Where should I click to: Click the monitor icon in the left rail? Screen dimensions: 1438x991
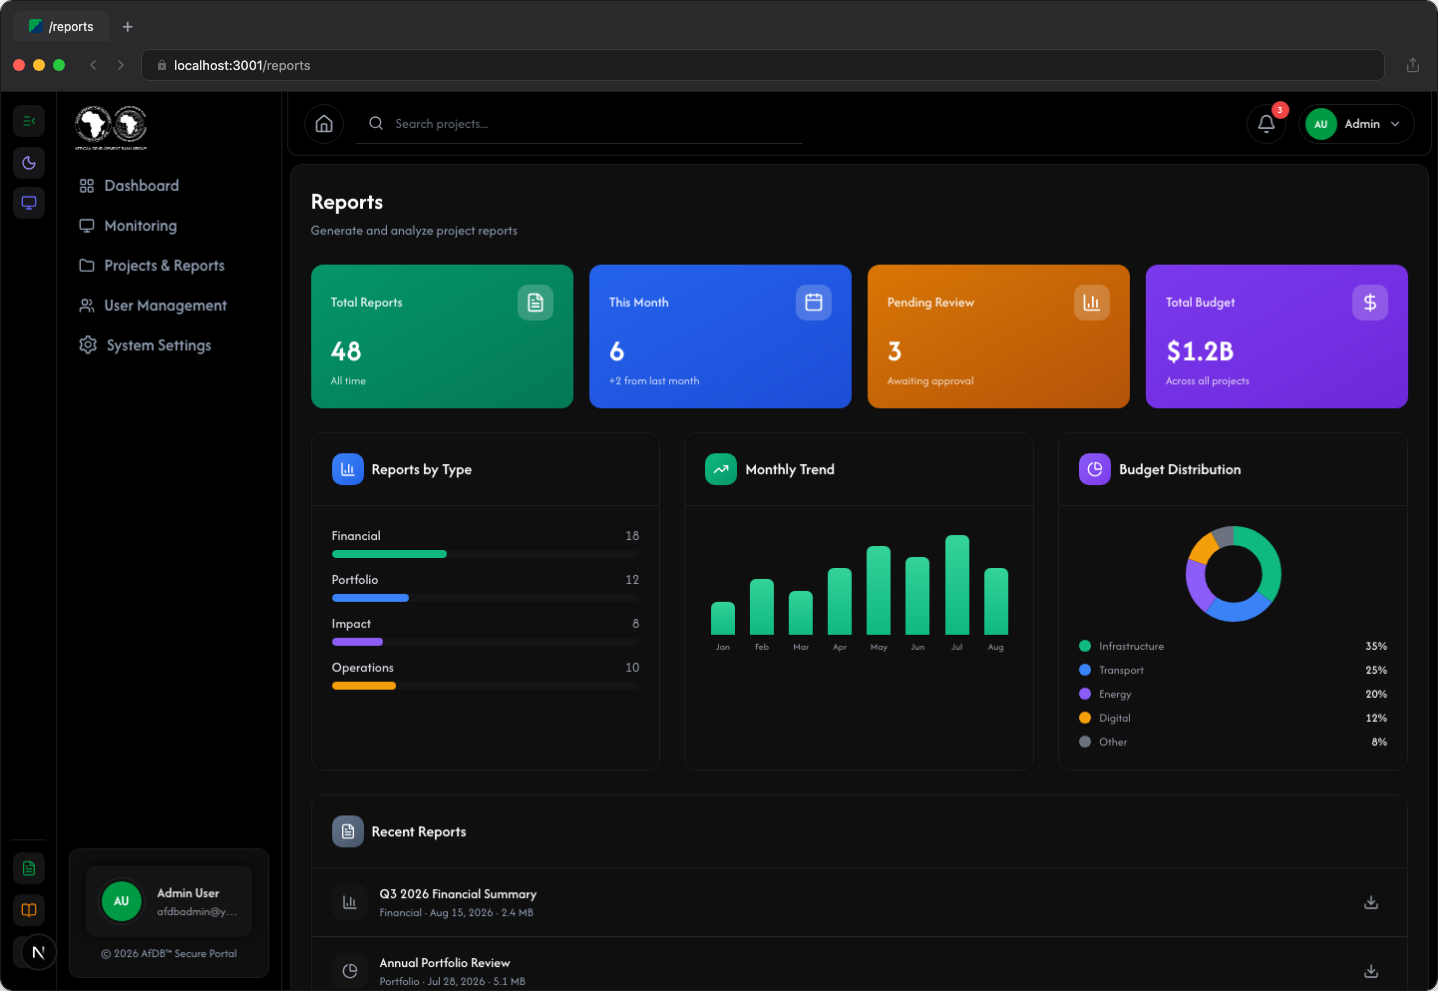29,203
